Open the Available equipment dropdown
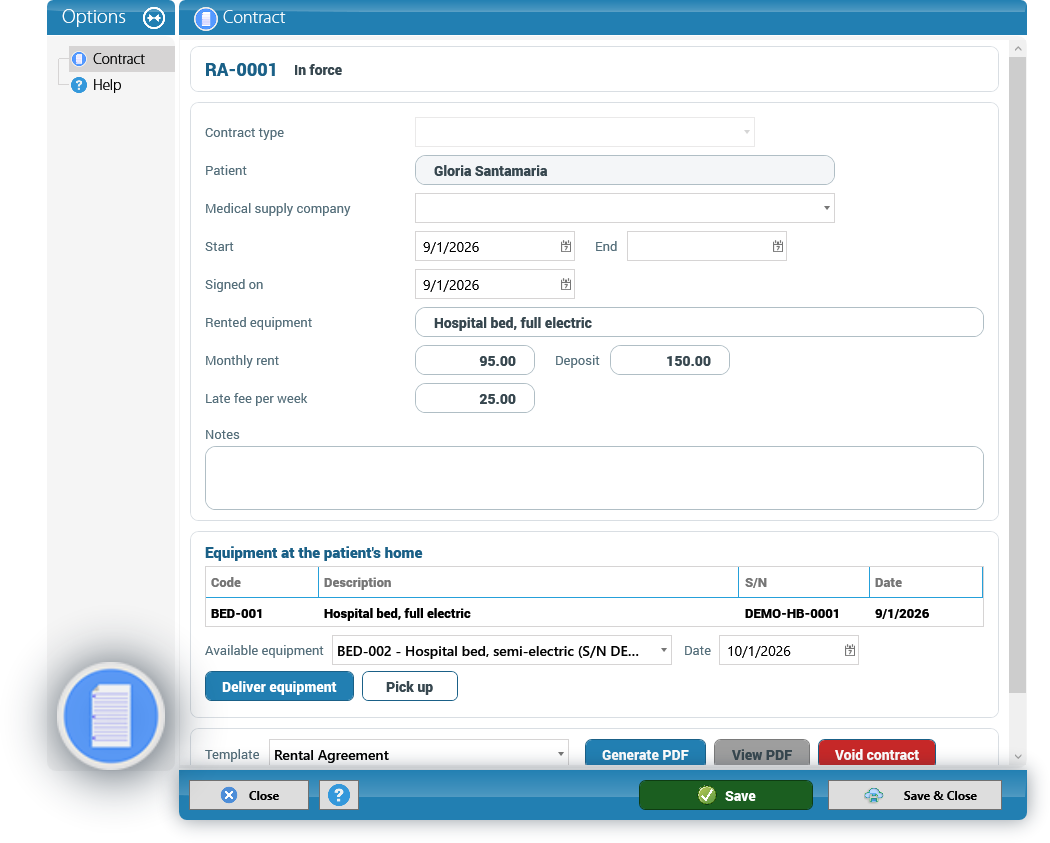The height and width of the screenshot is (843, 1050). coord(663,650)
